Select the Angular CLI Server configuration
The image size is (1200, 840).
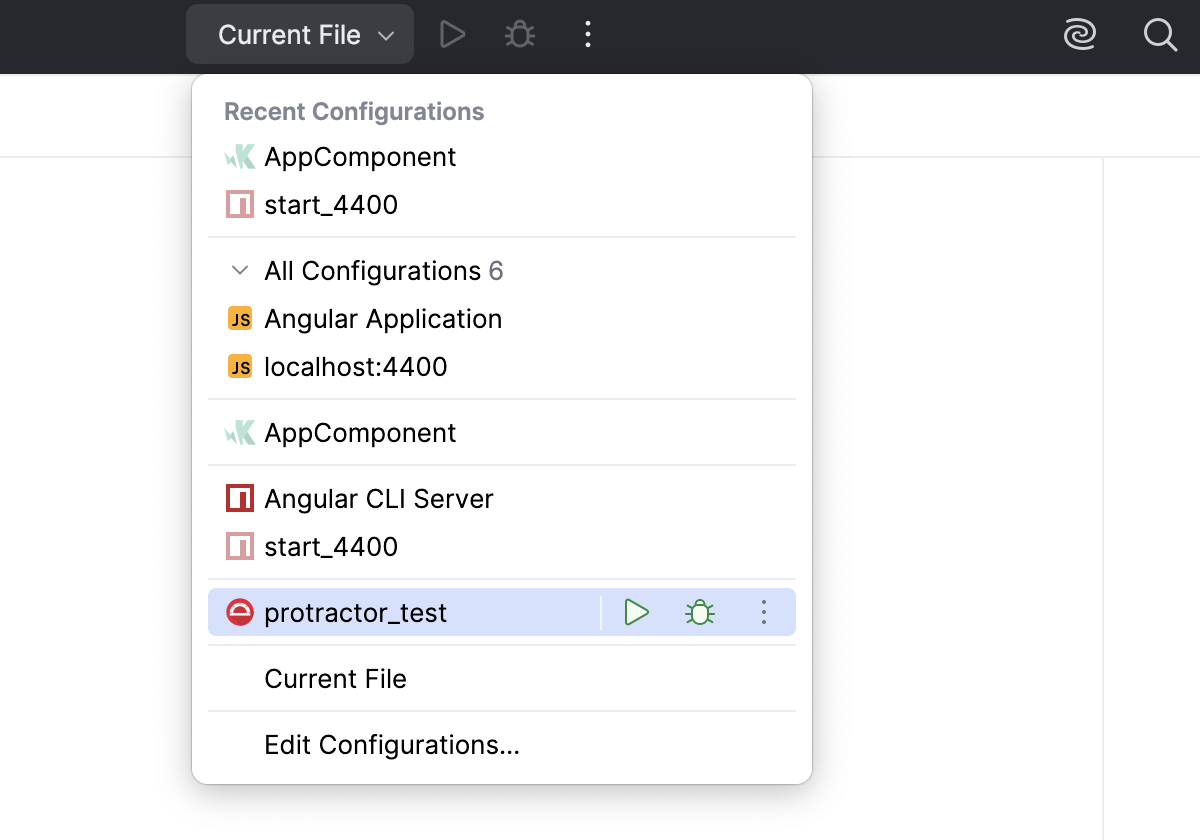click(x=502, y=499)
